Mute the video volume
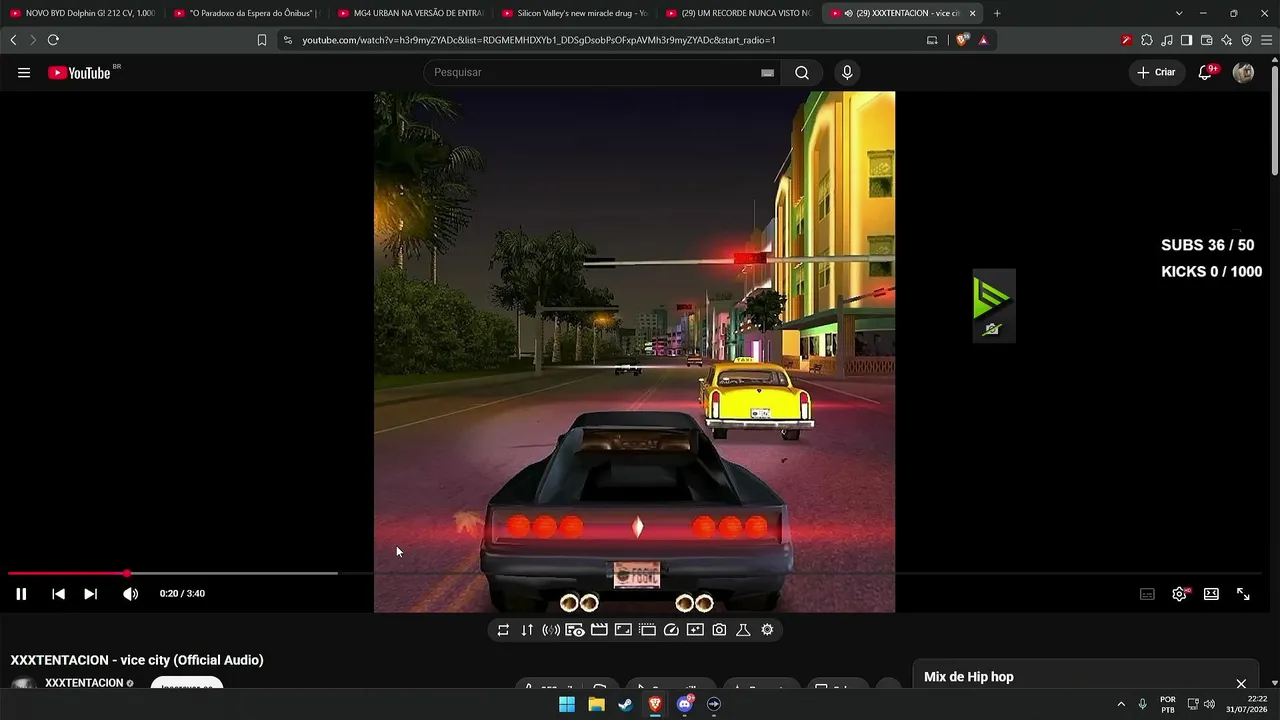Viewport: 1280px width, 720px height. (131, 594)
